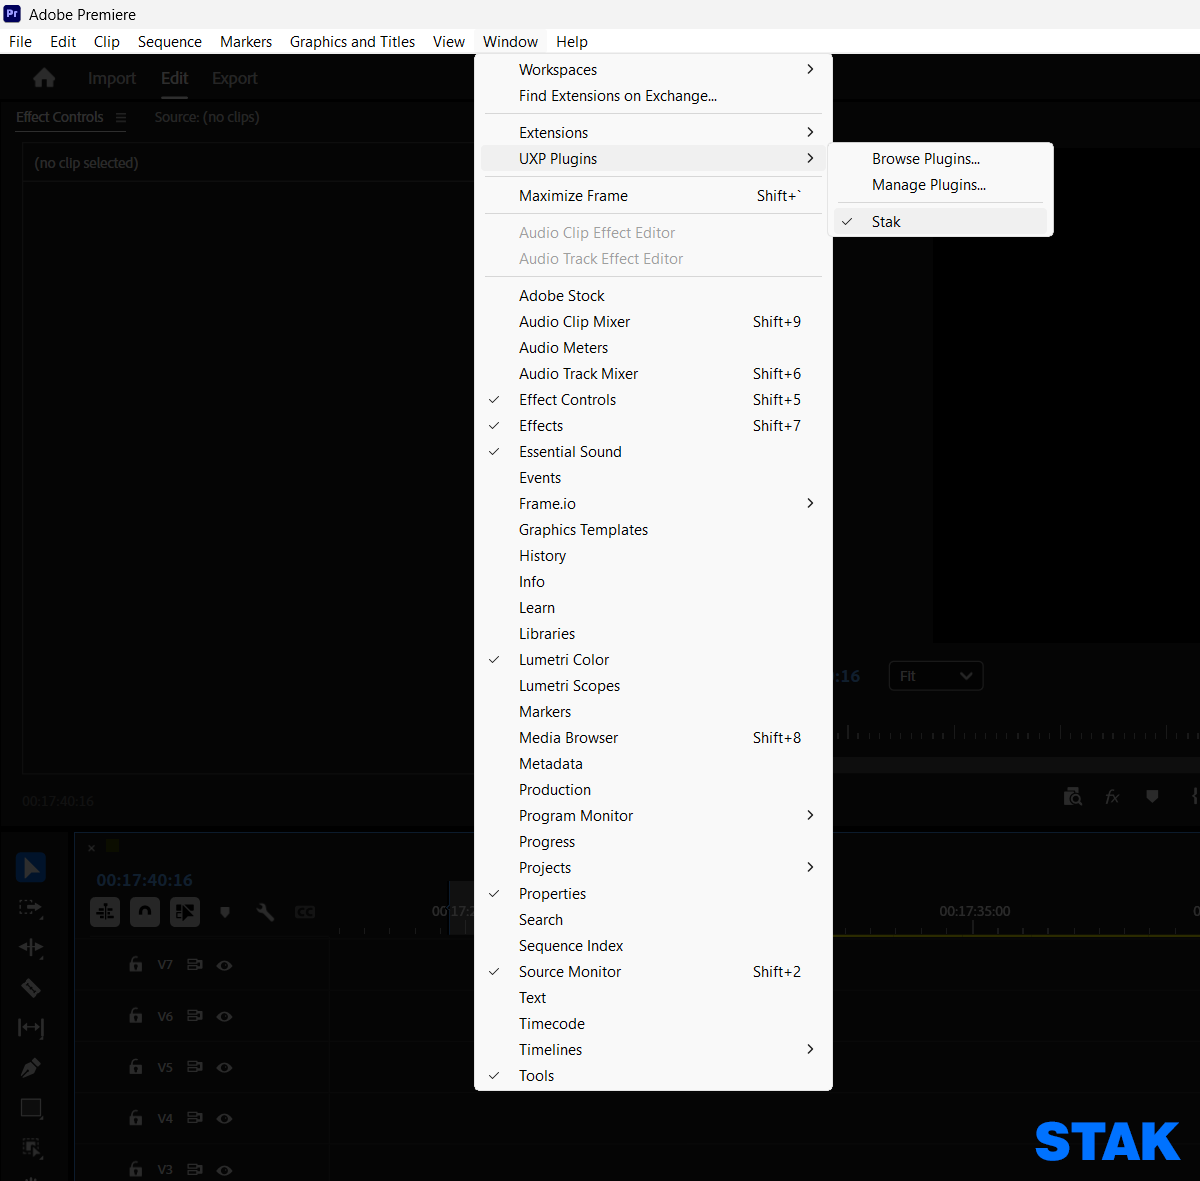Open the Help menu

pos(572,41)
